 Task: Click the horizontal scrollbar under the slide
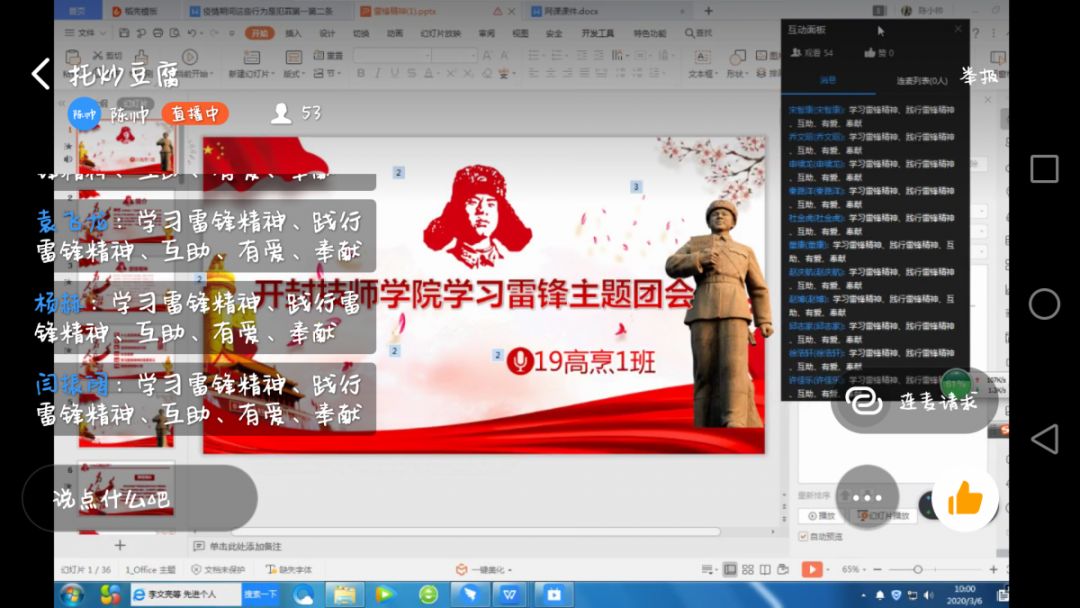(475, 532)
